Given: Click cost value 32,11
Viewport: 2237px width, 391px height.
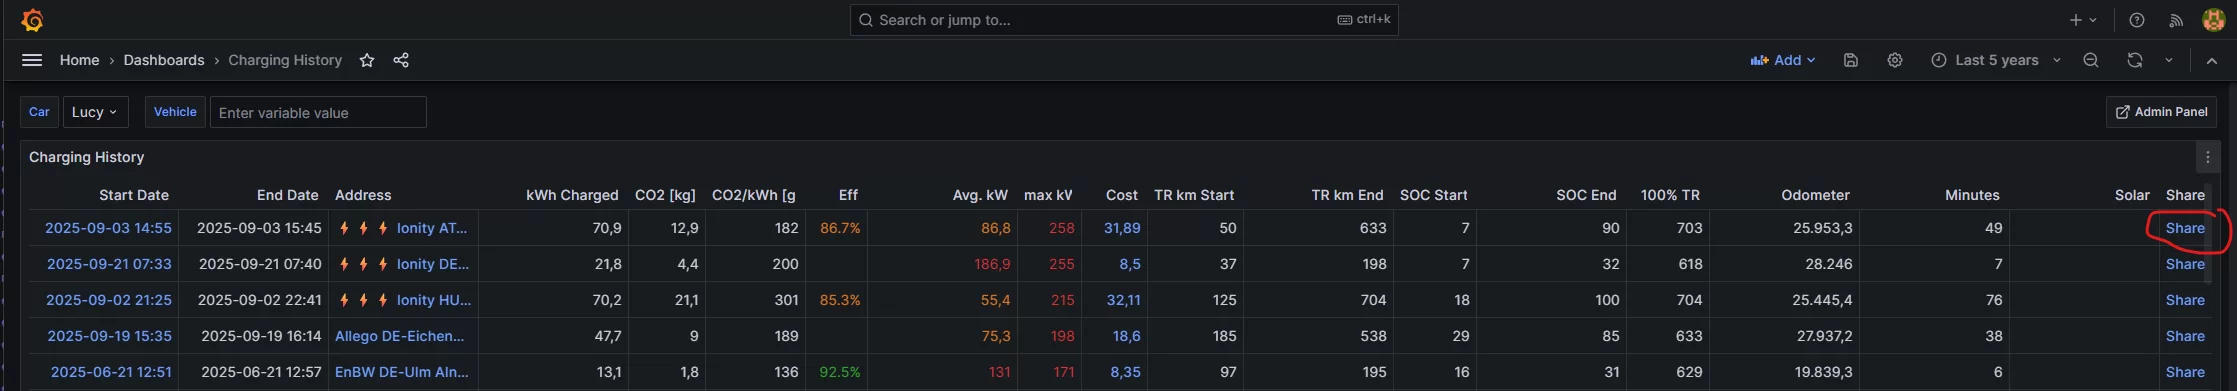Looking at the screenshot, I should point(1124,300).
